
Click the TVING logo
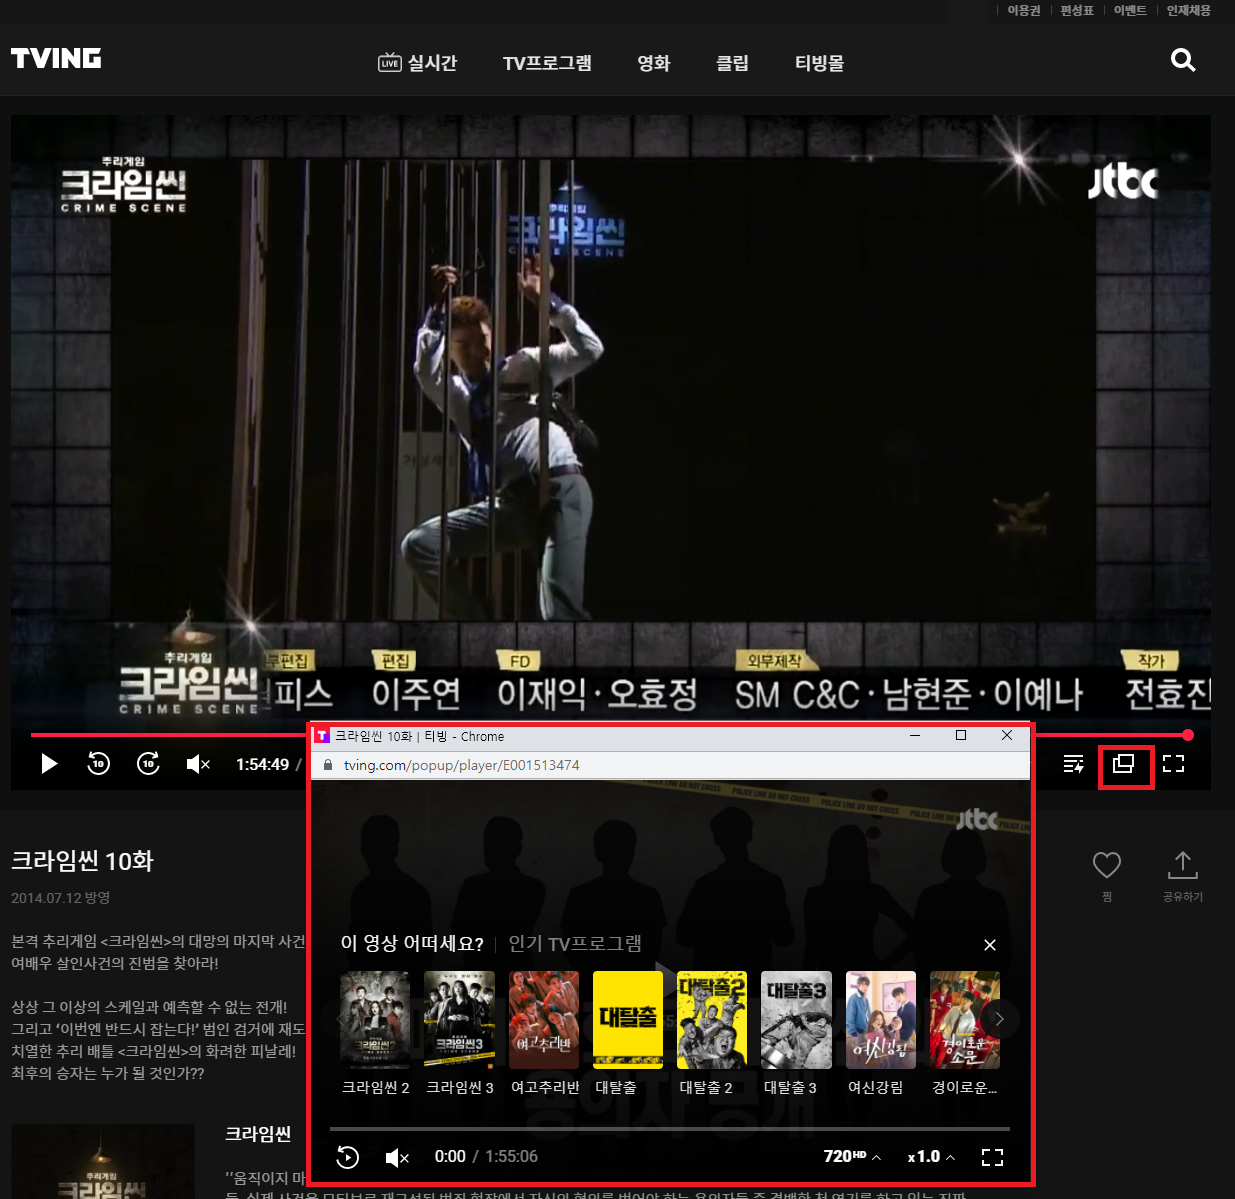56,58
